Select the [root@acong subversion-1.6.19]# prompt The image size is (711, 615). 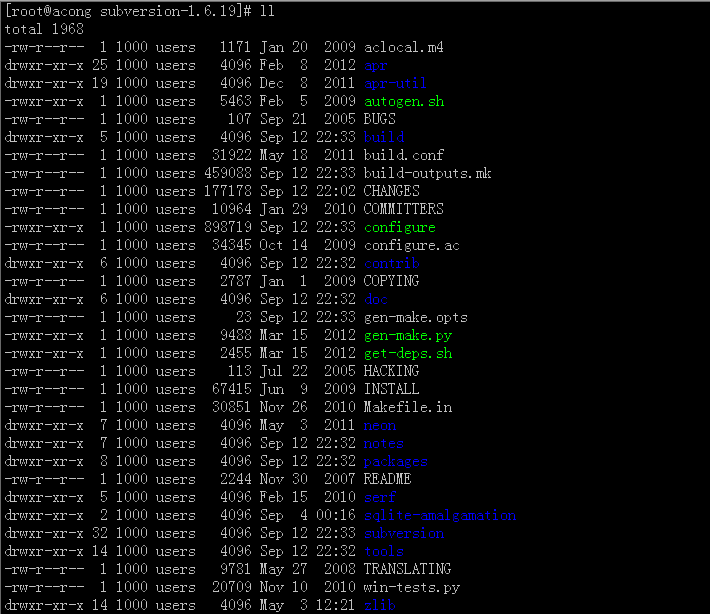(x=128, y=11)
